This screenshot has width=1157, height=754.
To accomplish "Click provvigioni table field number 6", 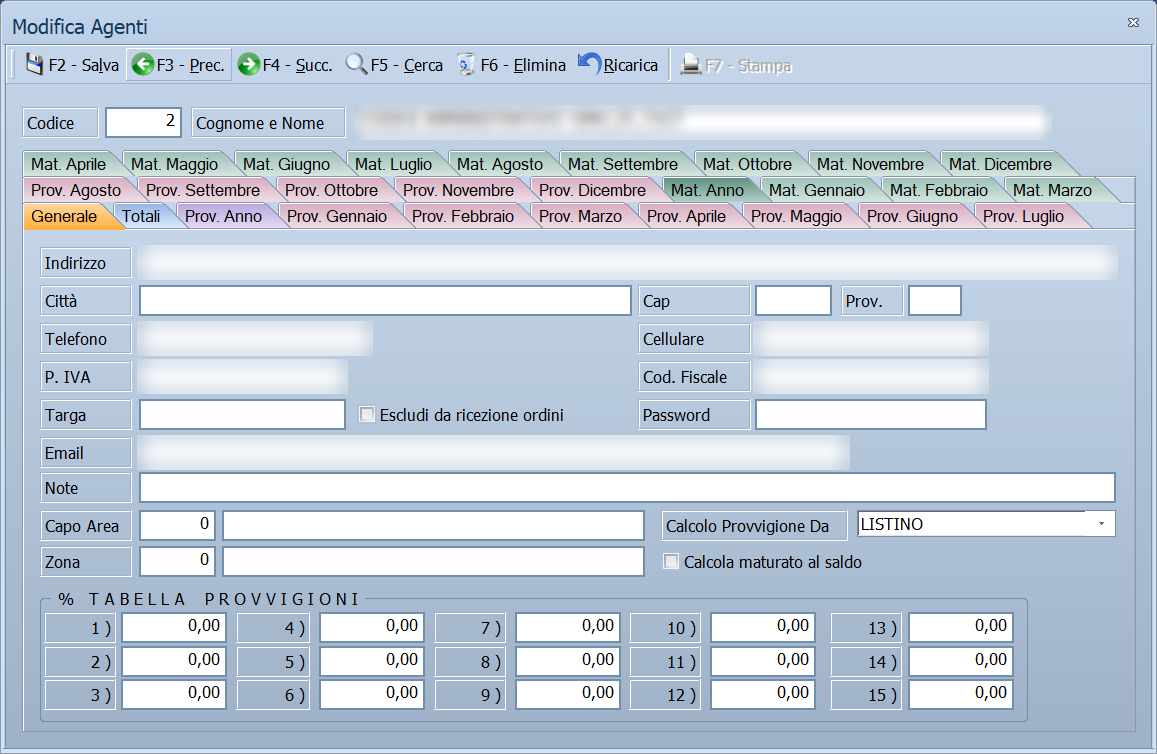I will pos(372,694).
